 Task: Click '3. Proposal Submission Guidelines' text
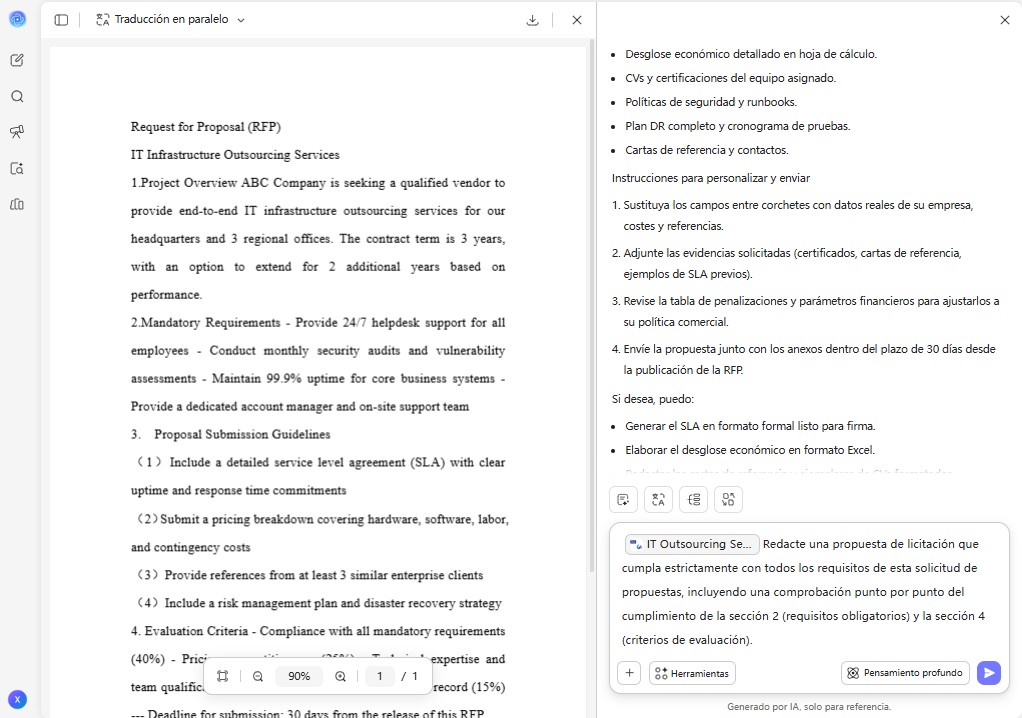[230, 435]
